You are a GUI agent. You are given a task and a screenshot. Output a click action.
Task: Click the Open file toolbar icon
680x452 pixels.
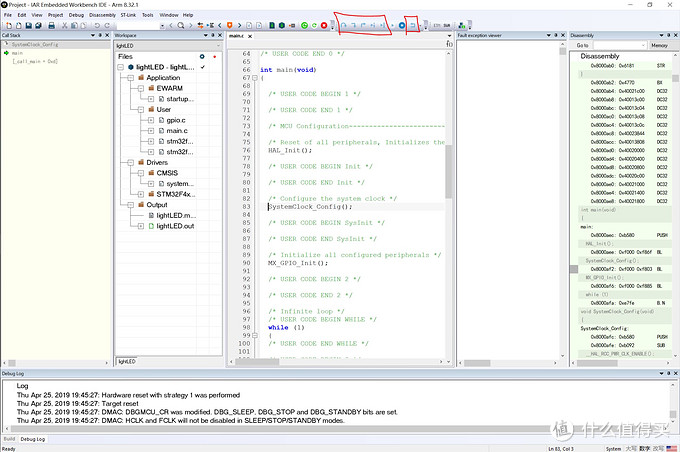point(19,26)
